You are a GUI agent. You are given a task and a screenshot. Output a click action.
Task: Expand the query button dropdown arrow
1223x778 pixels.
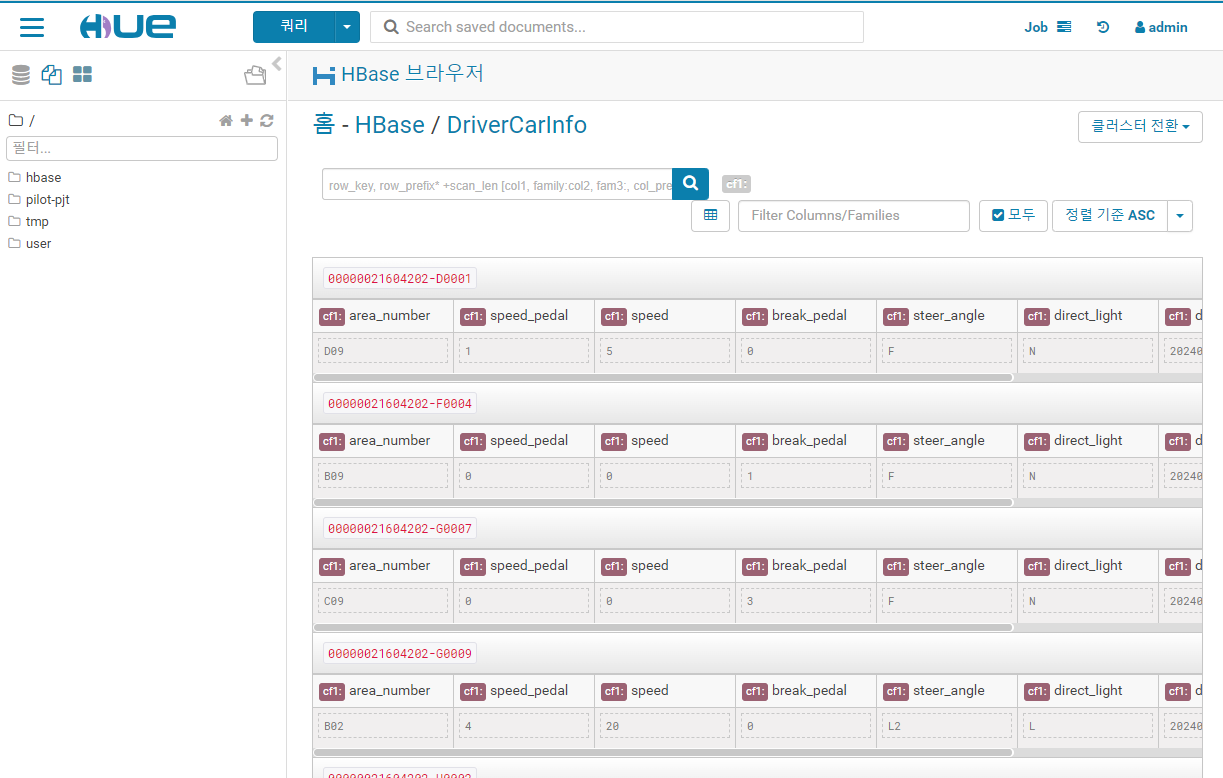(347, 27)
